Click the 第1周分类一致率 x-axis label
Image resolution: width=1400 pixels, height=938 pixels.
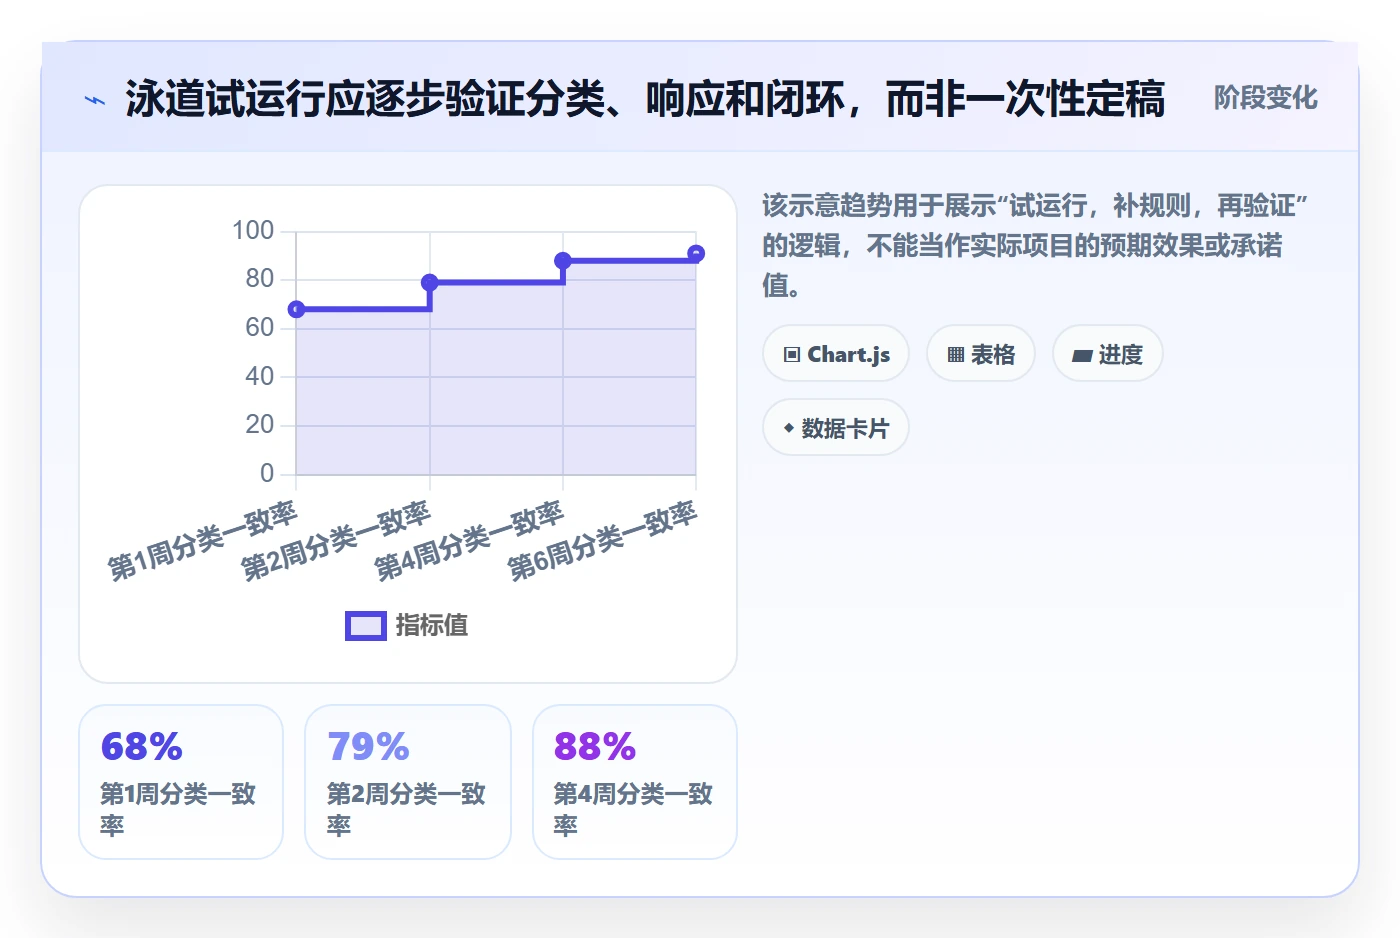203,541
